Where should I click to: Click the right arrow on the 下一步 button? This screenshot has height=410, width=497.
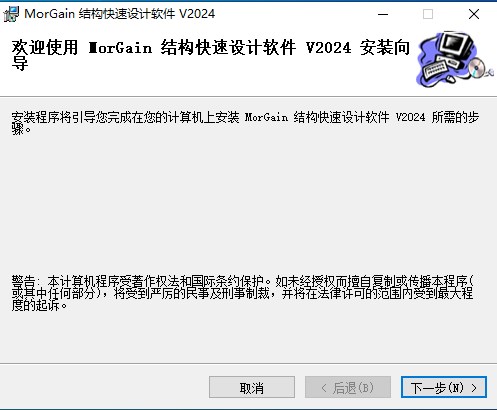coord(474,388)
